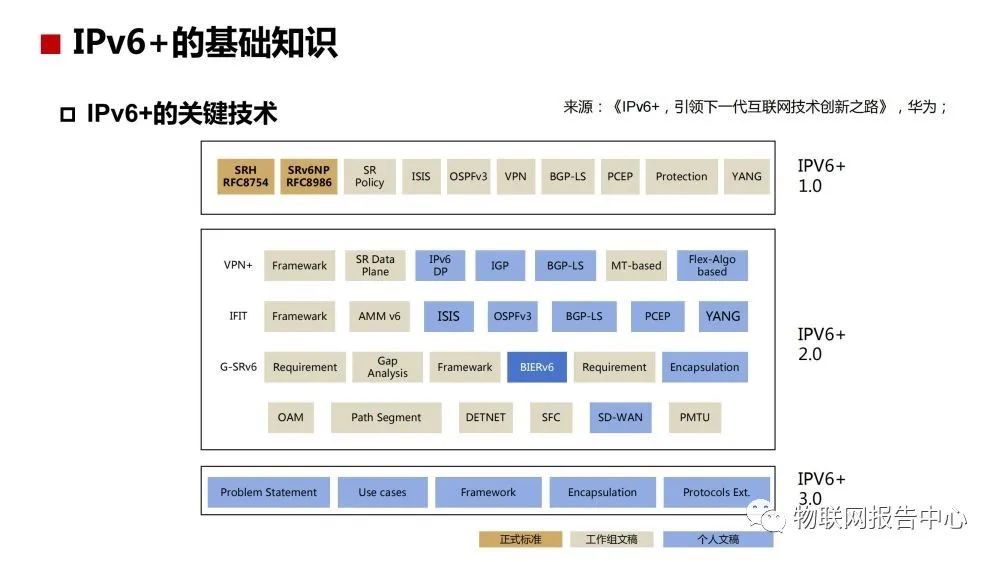Click the BIERv6 box
This screenshot has height=562, width=1000.
(537, 367)
